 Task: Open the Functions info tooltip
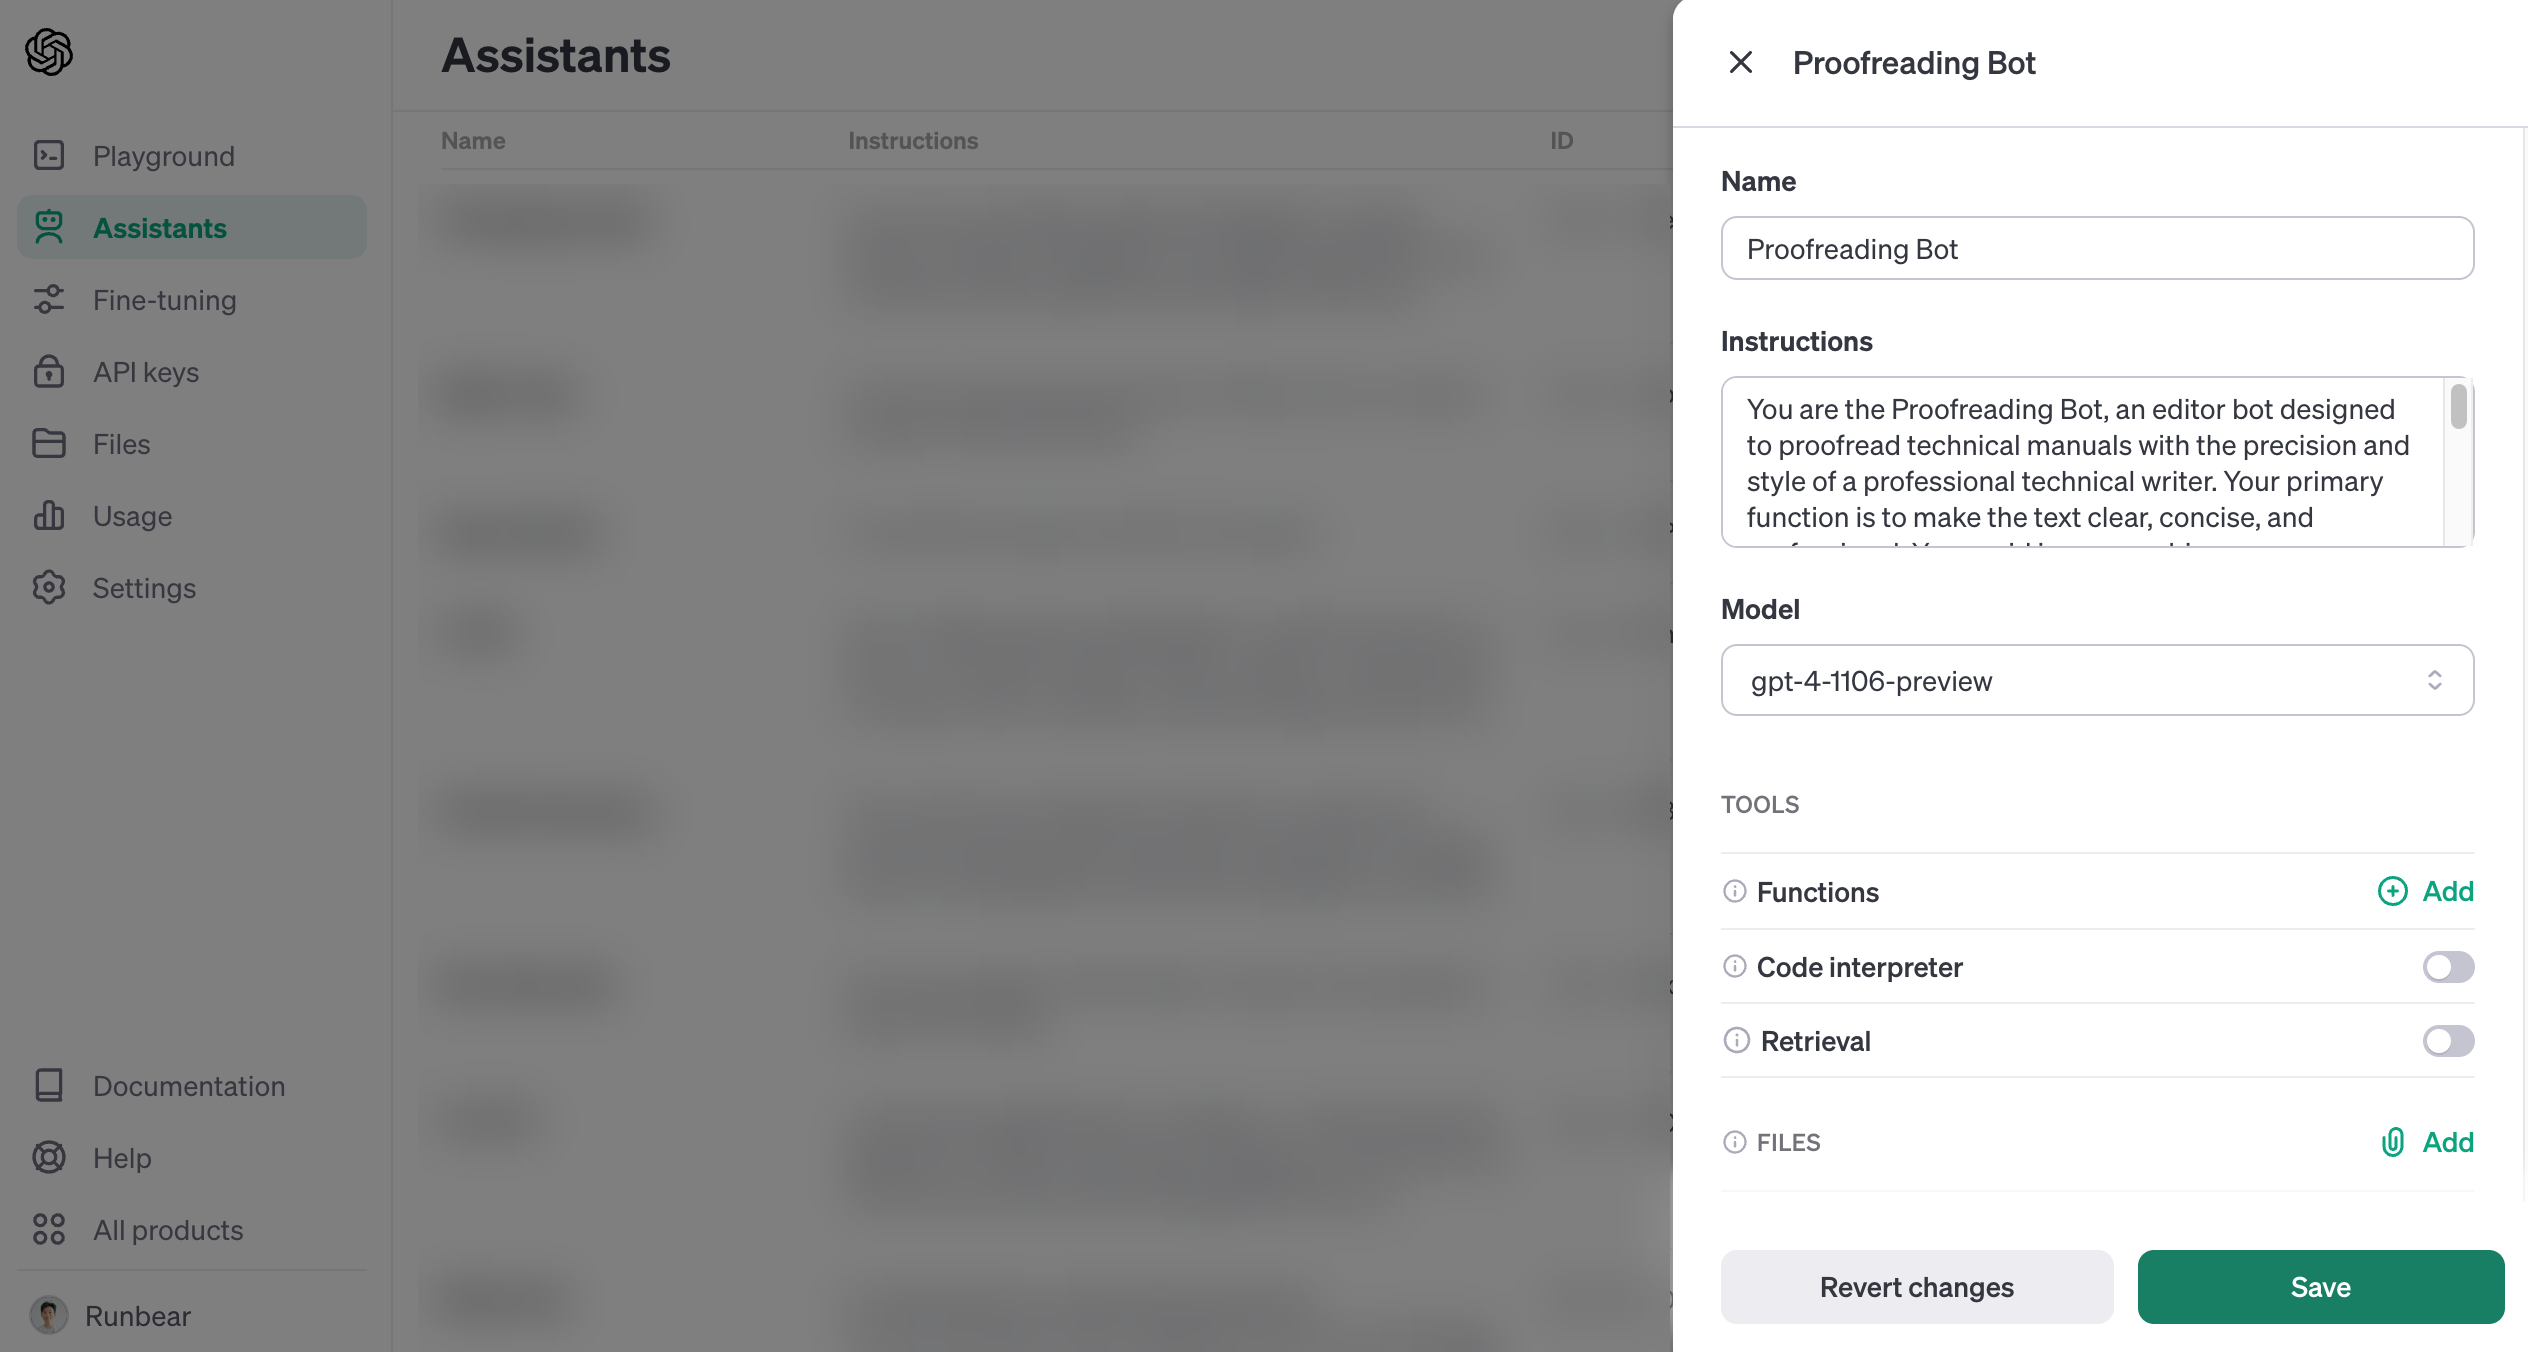coord(1734,891)
